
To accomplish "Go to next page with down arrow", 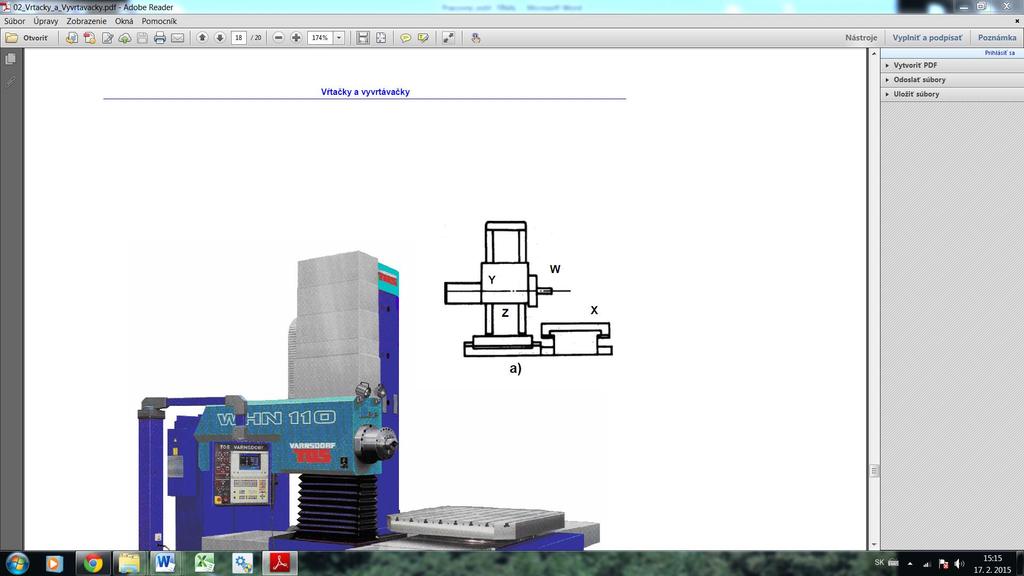I will pos(220,38).
